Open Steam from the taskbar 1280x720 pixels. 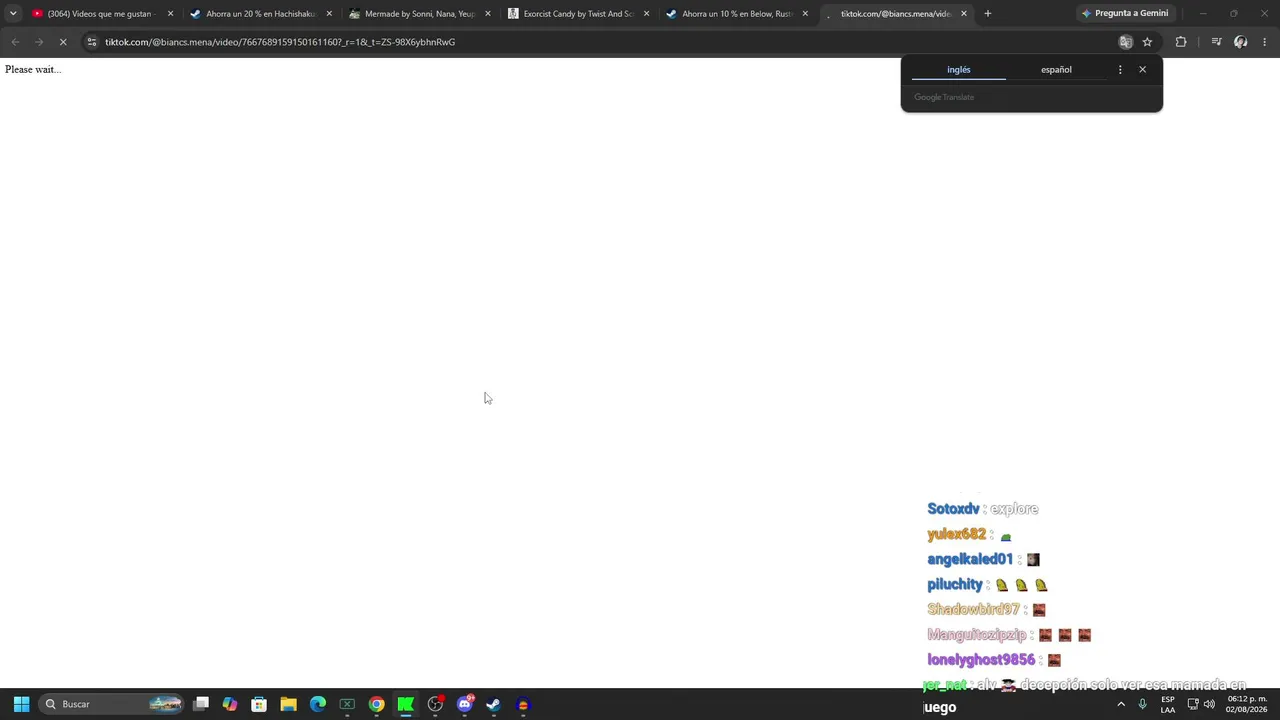click(x=493, y=704)
